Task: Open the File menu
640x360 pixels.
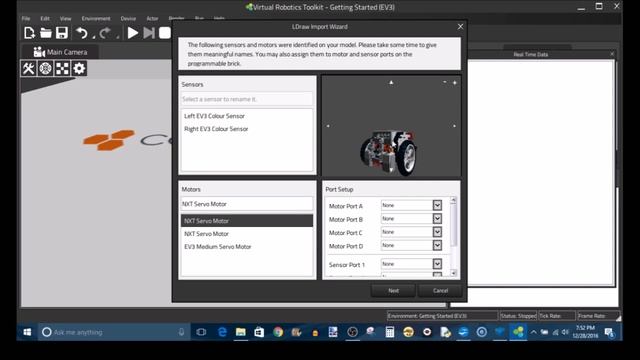Action: (x=26, y=18)
